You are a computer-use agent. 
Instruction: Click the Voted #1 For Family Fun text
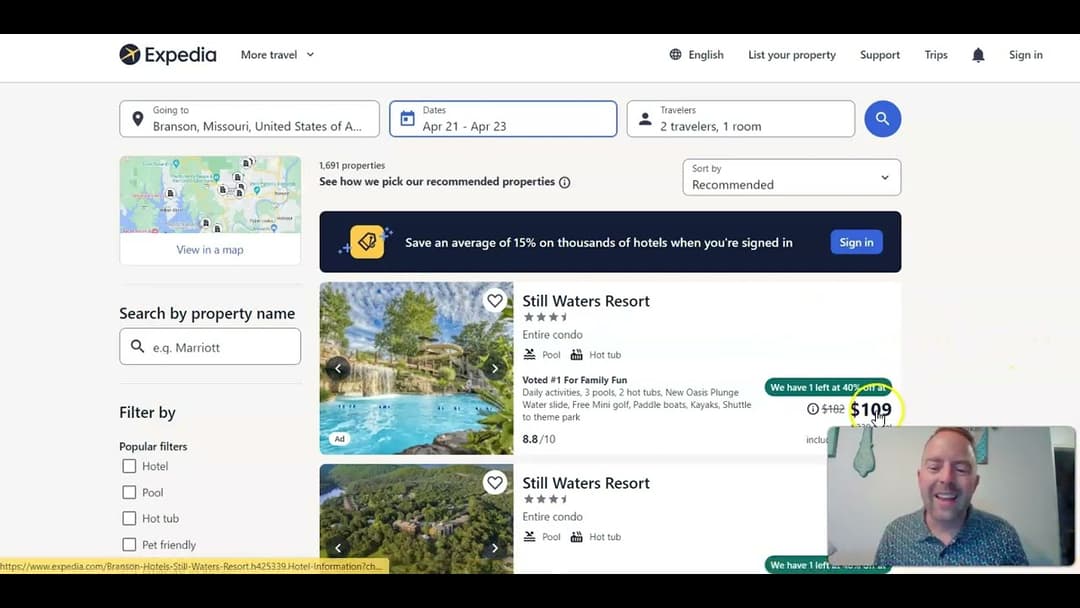[574, 380]
